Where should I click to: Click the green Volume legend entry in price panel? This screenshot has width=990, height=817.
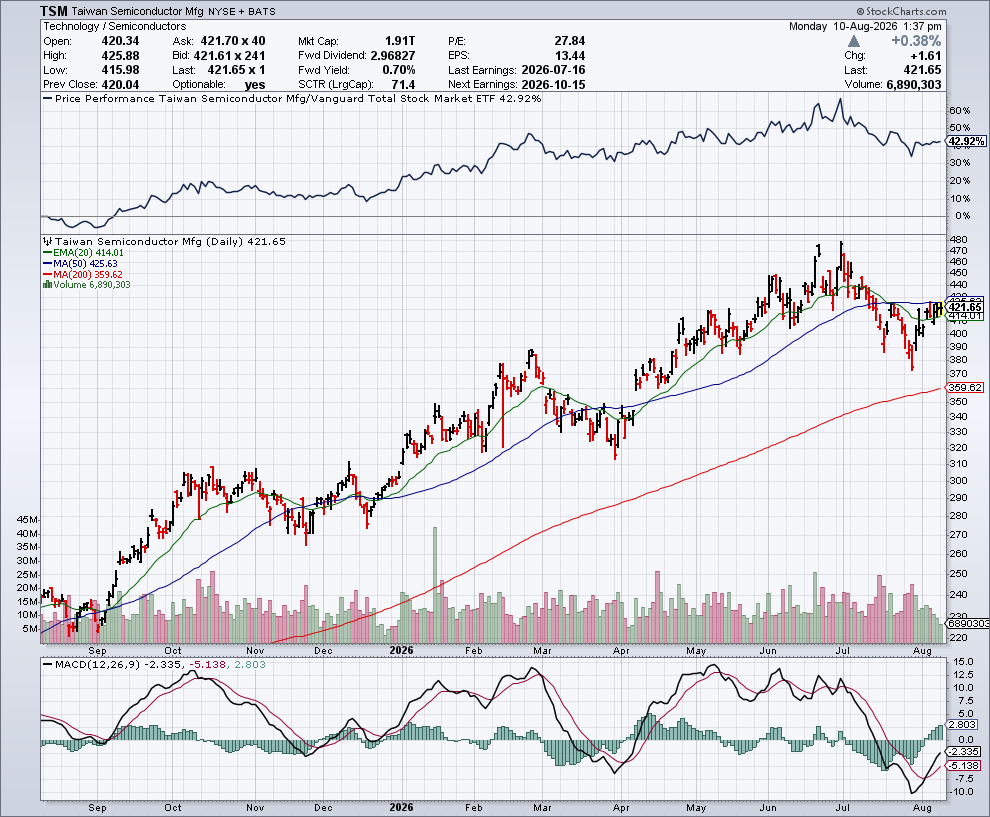point(86,285)
